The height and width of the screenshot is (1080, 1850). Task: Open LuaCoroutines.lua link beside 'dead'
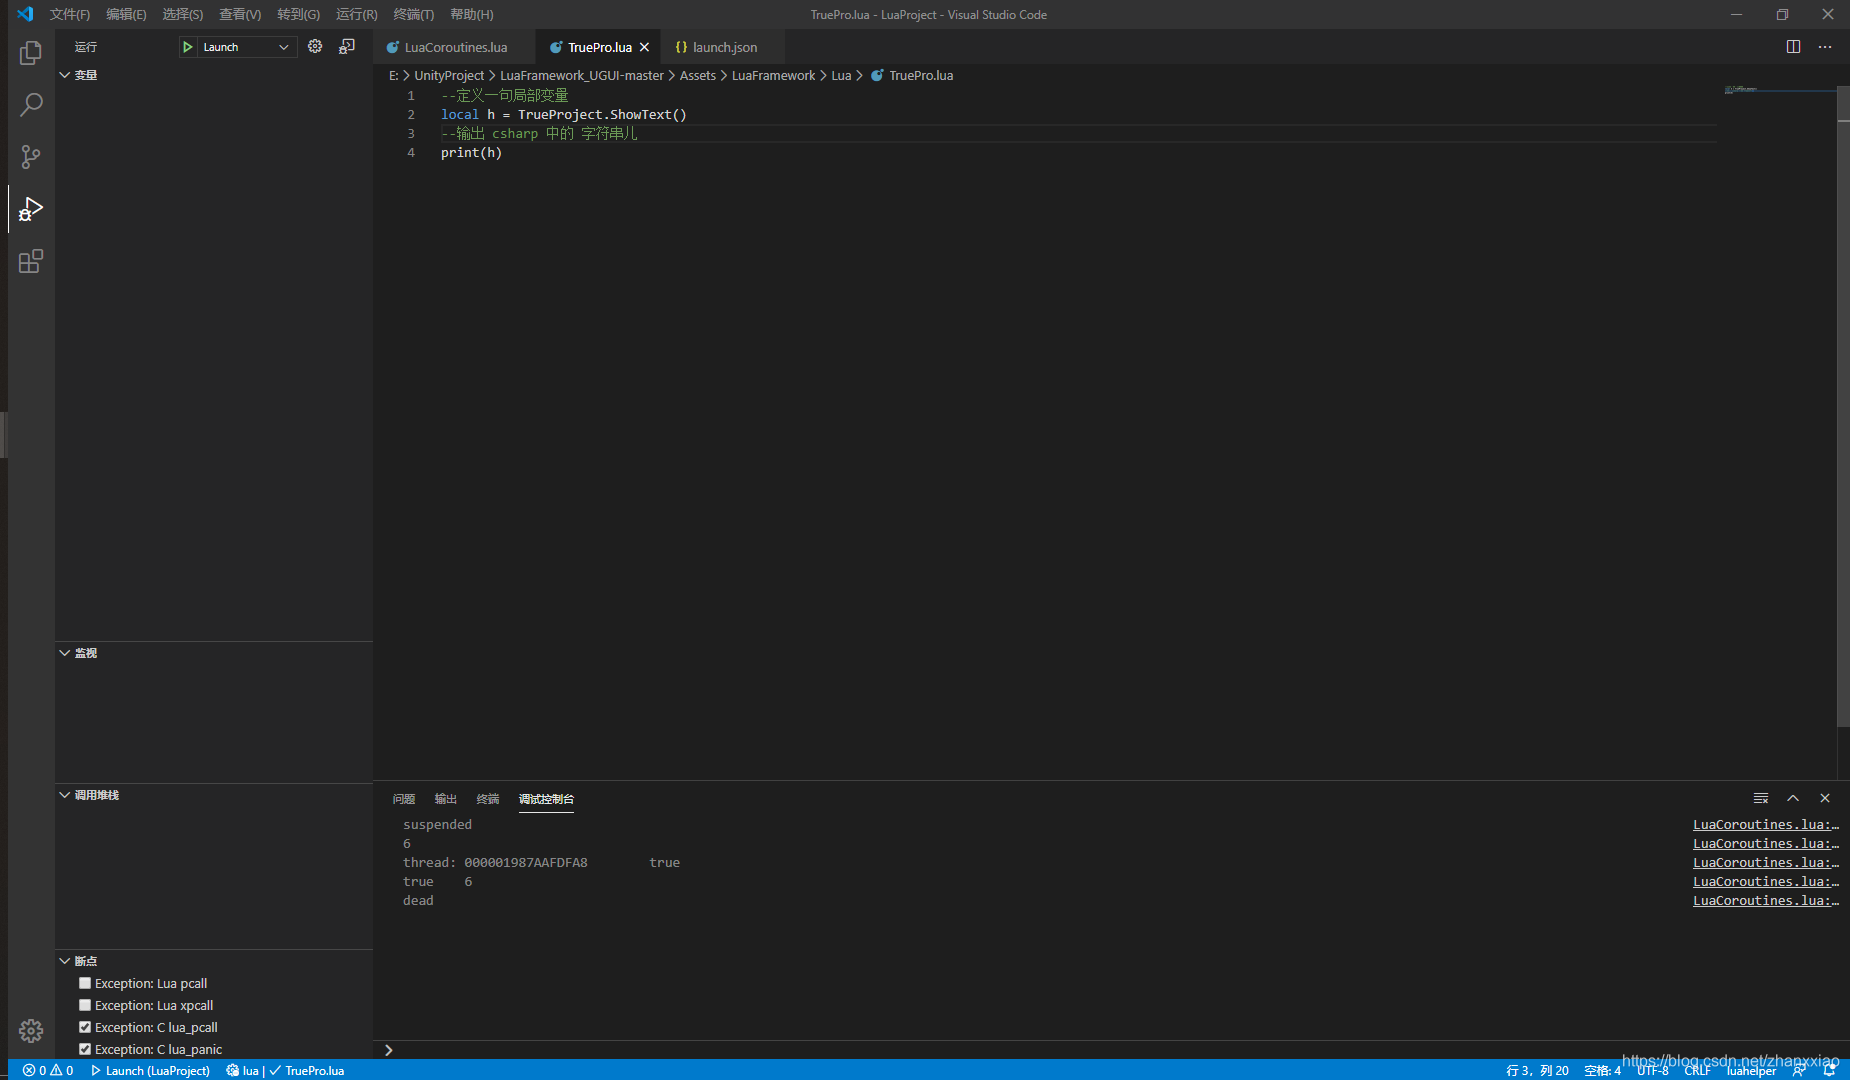(1766, 901)
